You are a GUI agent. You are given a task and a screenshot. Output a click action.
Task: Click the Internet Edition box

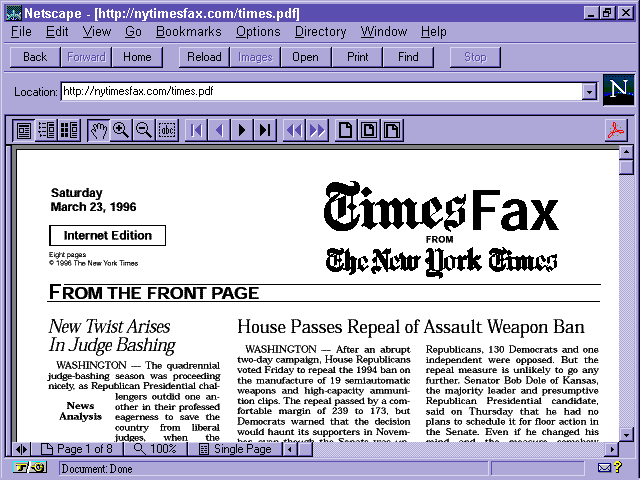pyautogui.click(x=107, y=236)
